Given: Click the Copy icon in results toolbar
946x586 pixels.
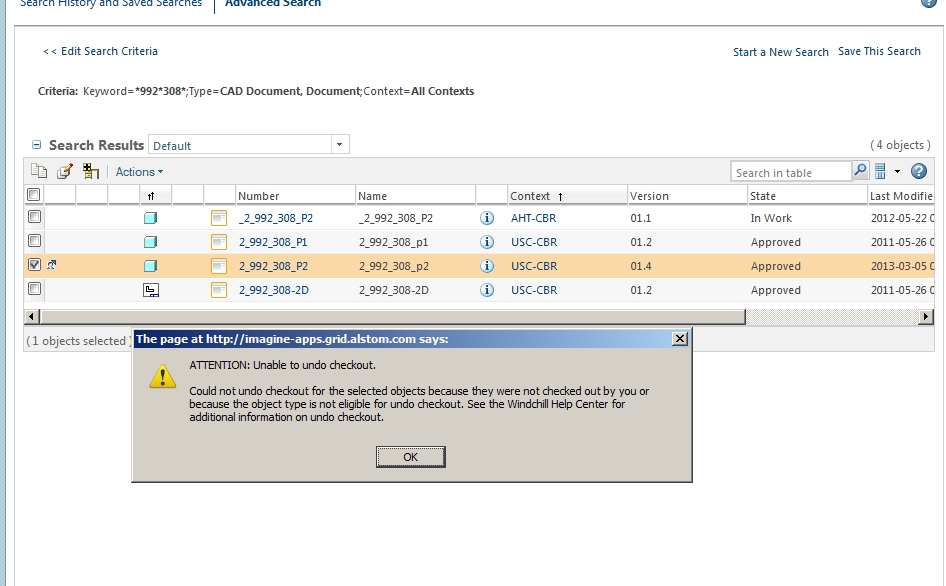Looking at the screenshot, I should point(39,171).
